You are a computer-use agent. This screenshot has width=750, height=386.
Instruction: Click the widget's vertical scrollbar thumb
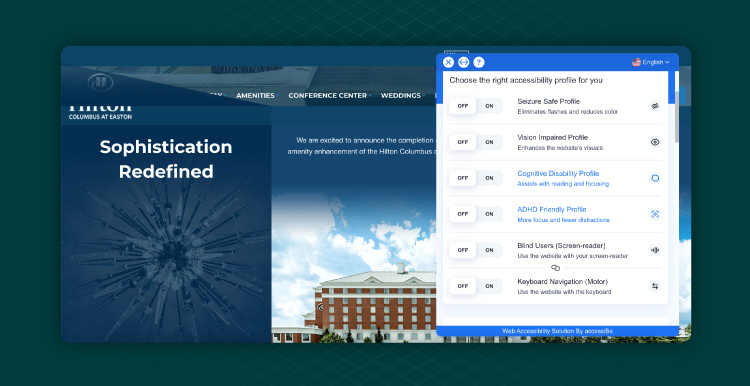click(x=676, y=117)
